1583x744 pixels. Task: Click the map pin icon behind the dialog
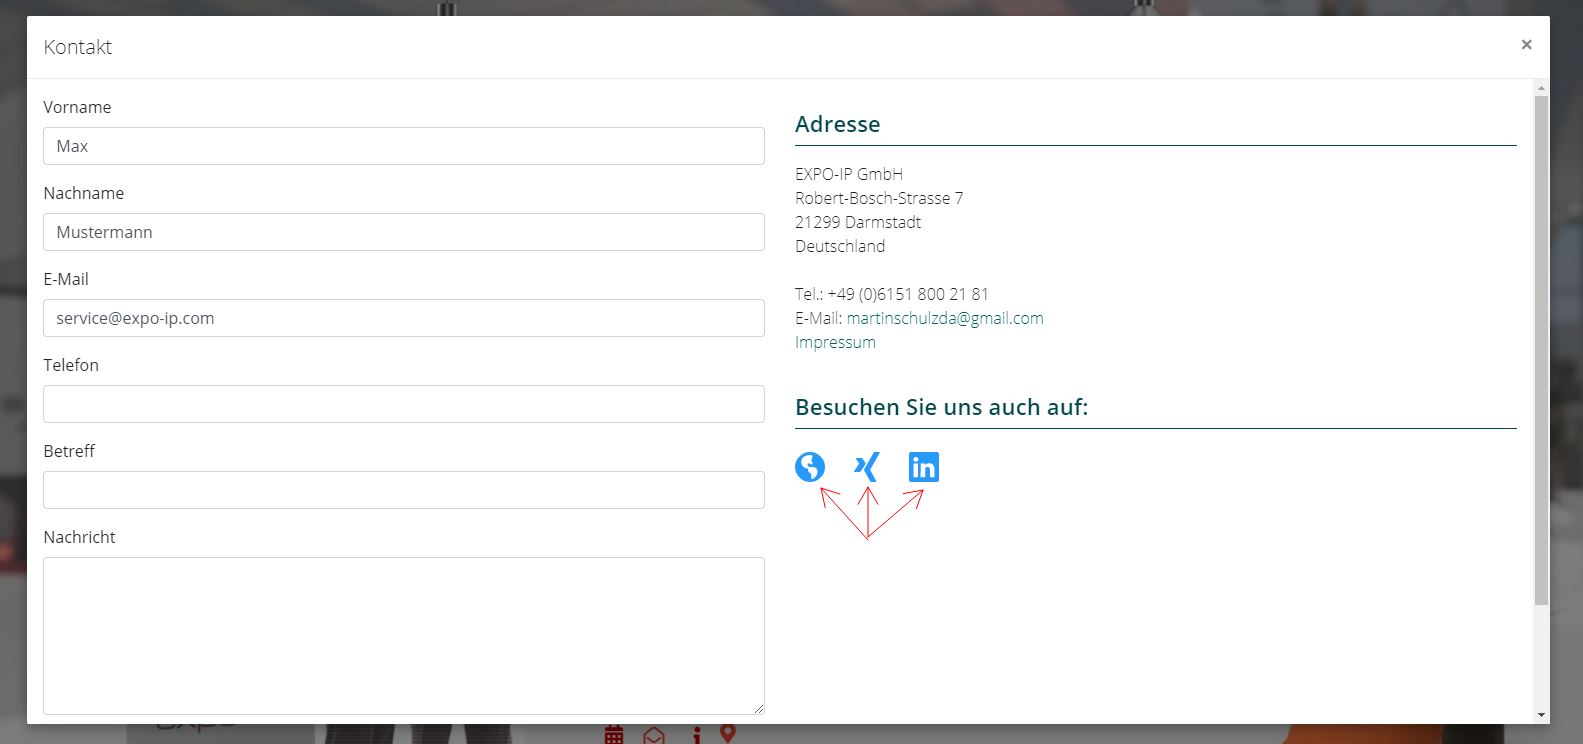[728, 734]
